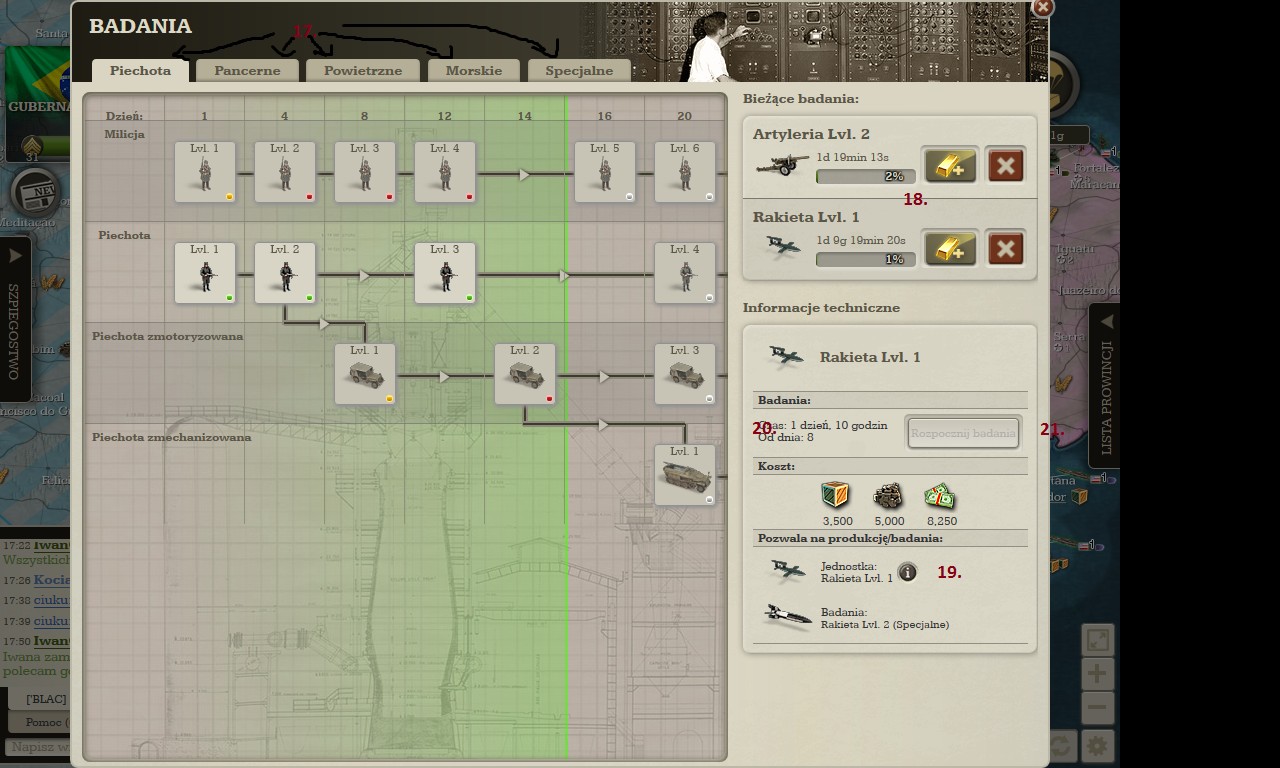Select Piechota Lvl. 3 research tile

445,273
